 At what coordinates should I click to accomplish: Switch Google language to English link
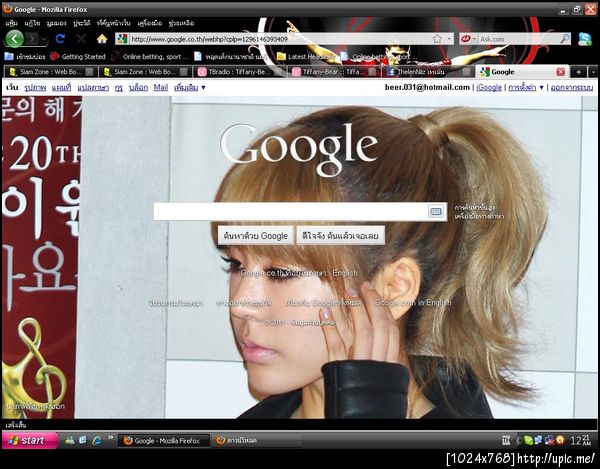345,273
